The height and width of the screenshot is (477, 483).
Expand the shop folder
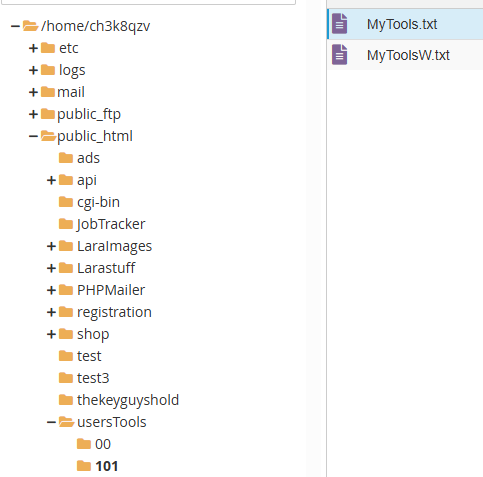(51, 334)
